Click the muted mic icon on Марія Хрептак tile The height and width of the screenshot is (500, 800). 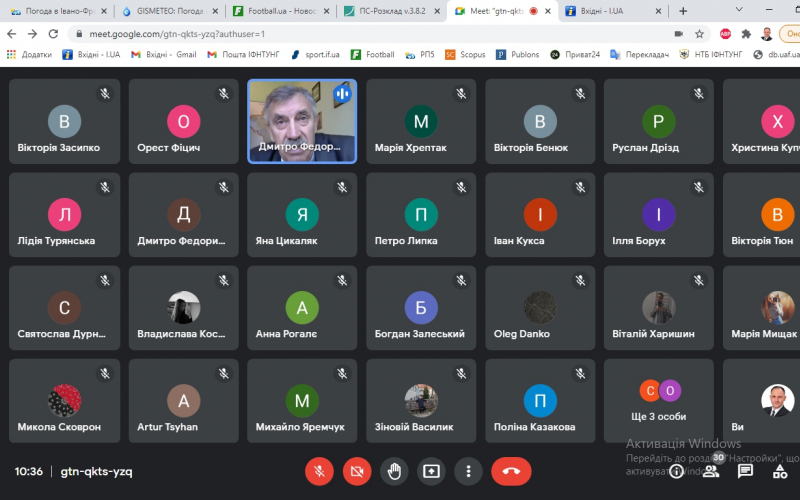pos(461,93)
